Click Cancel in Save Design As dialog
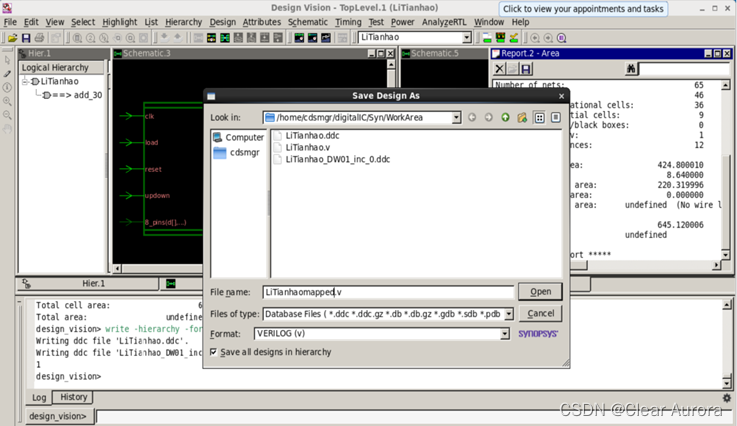This screenshot has height=426, width=737. coord(540,314)
